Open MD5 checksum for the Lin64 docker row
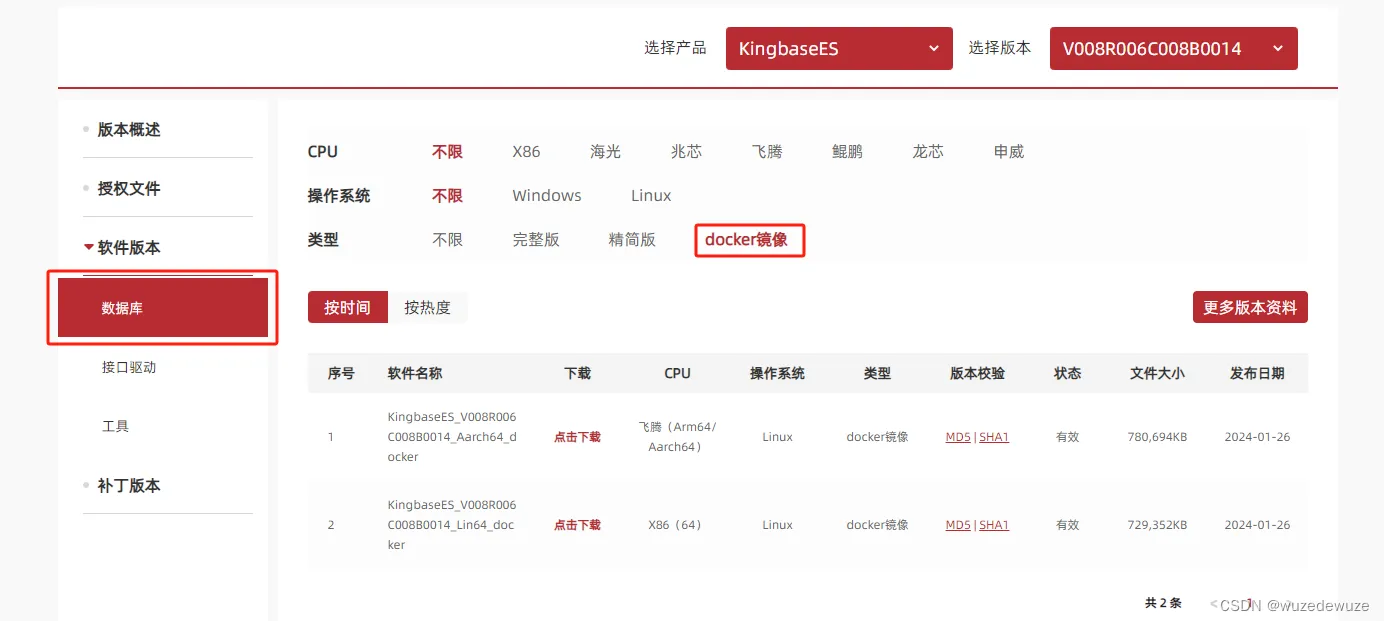The width and height of the screenshot is (1384, 621). point(958,525)
